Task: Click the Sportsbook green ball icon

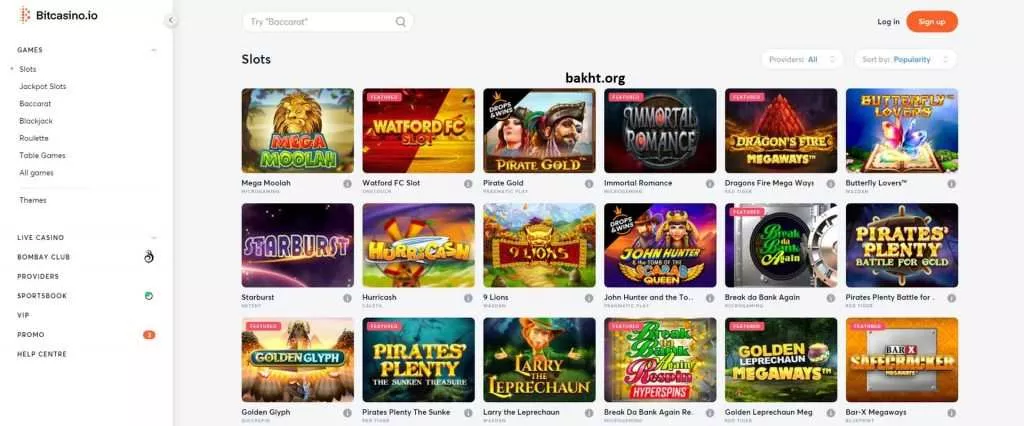Action: 149,296
